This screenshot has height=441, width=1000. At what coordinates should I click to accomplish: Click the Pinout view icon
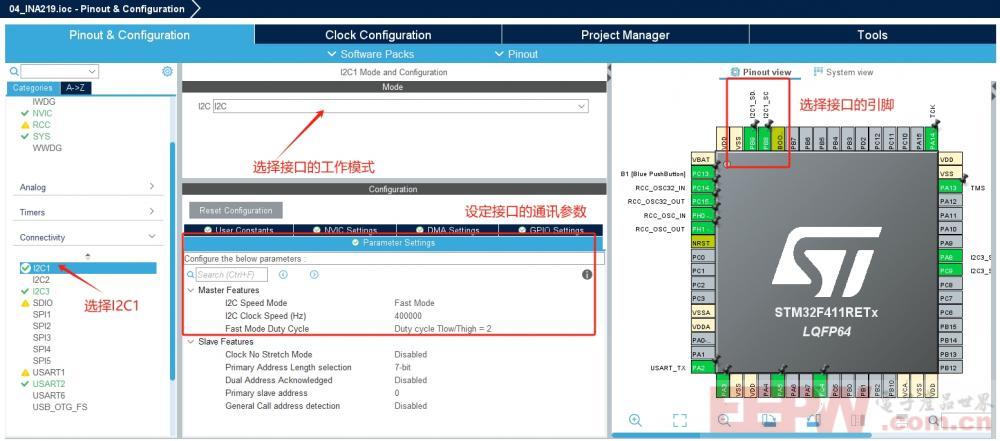click(x=735, y=72)
